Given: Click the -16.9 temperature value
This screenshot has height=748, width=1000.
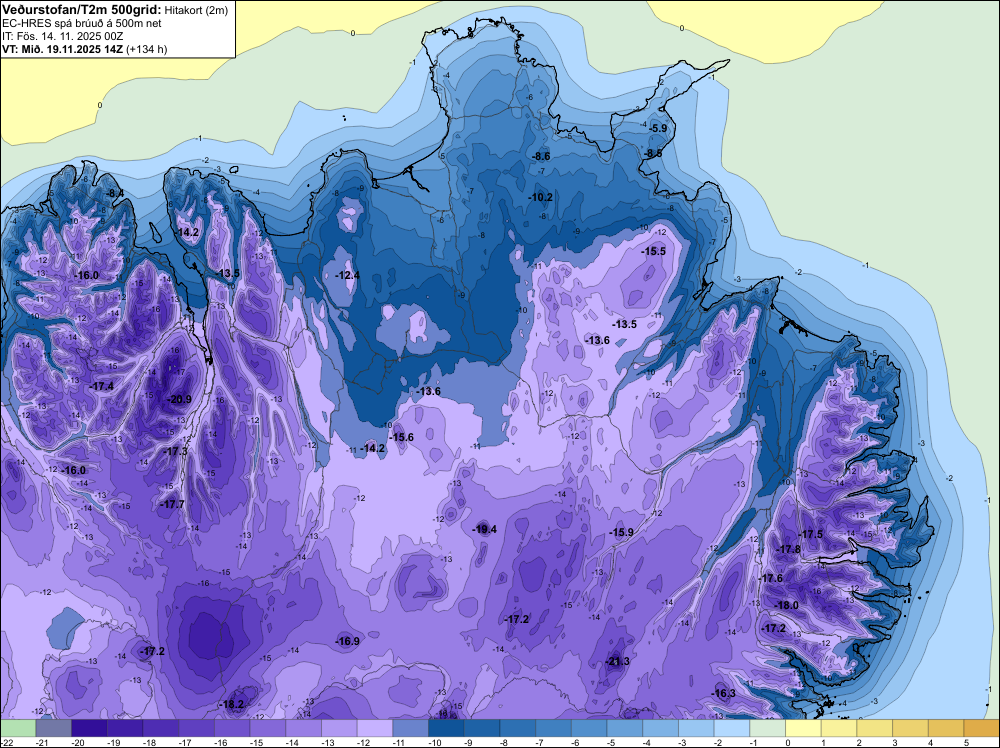Looking at the screenshot, I should tap(348, 642).
